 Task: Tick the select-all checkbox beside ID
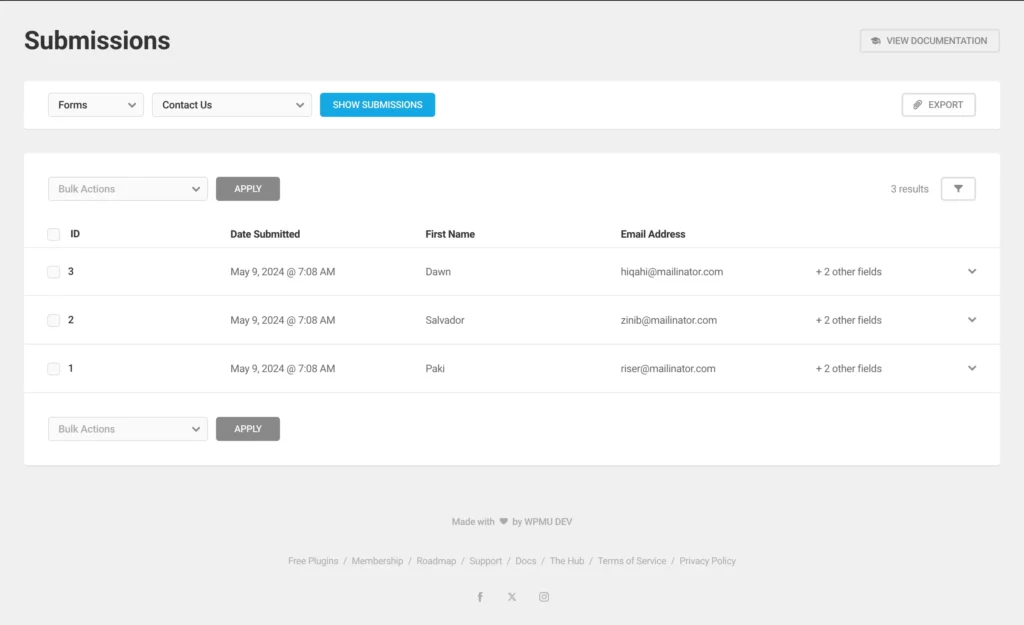click(54, 234)
